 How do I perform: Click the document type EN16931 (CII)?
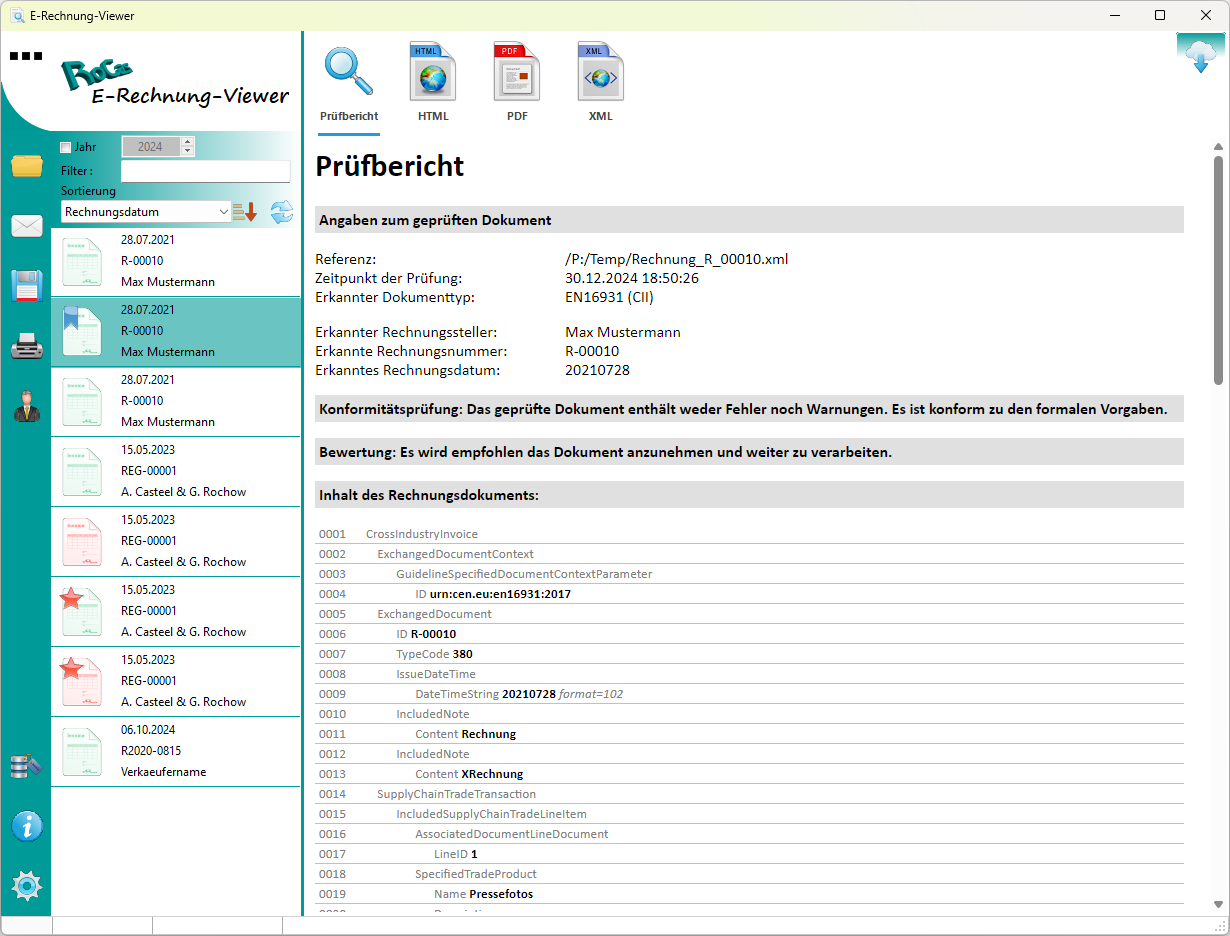coord(609,297)
